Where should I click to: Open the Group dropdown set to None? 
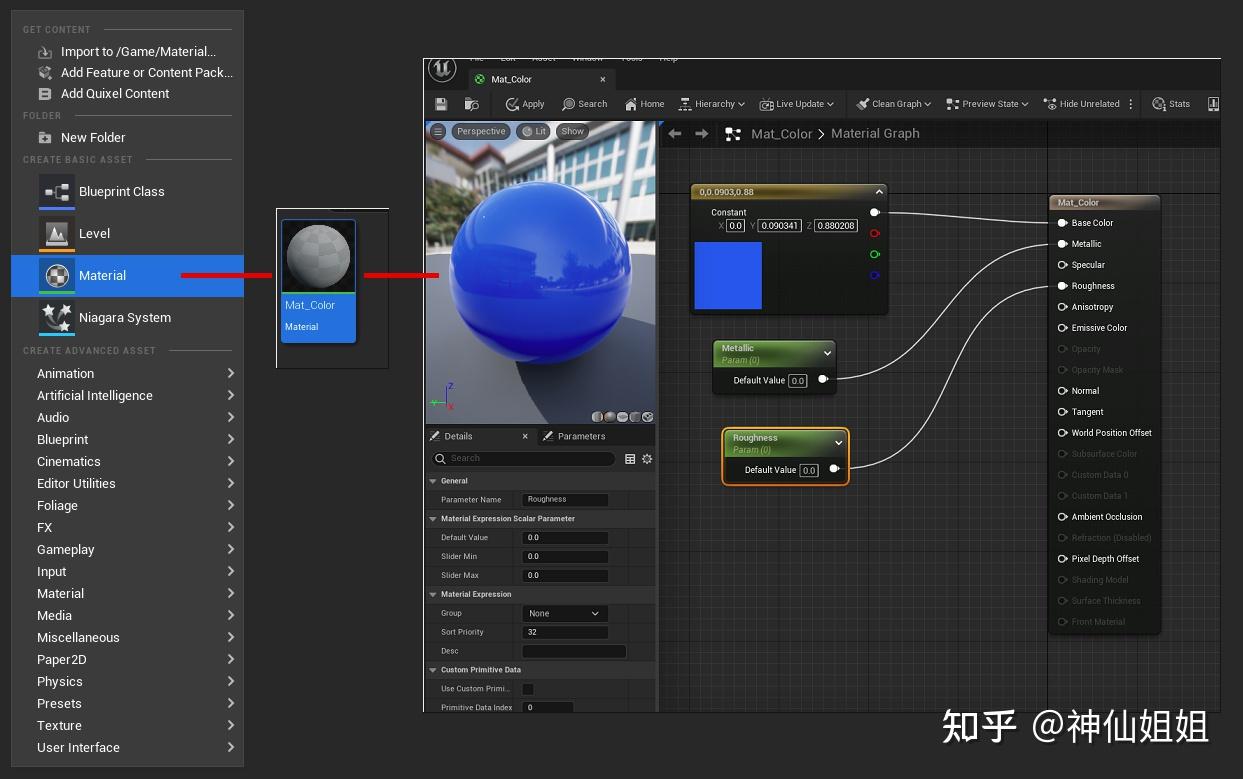coord(564,613)
